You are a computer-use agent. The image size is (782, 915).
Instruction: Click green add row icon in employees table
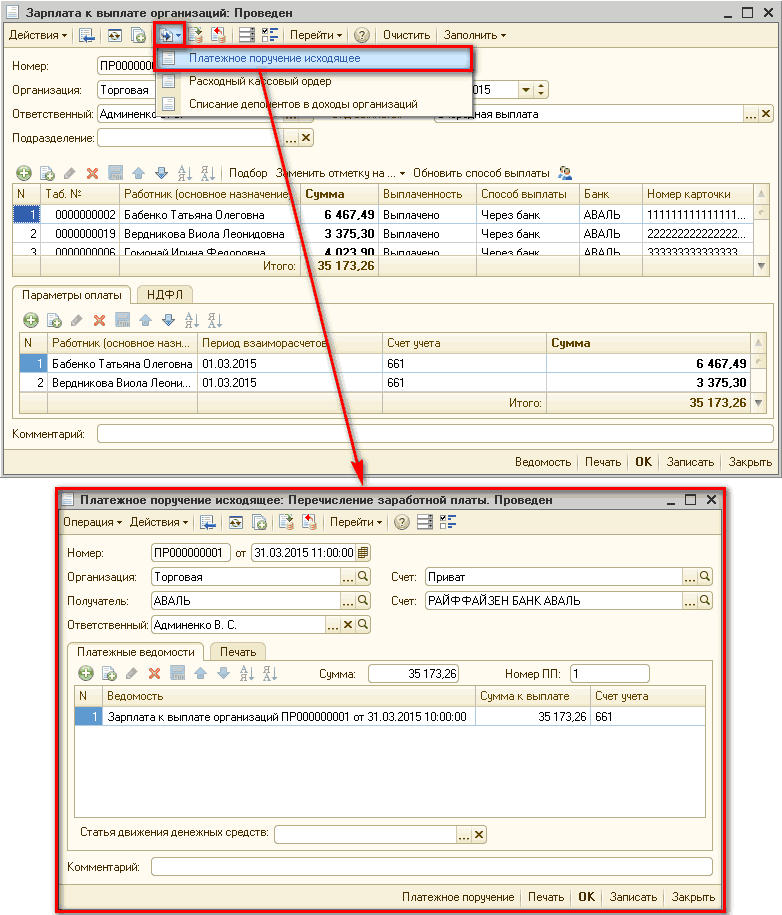tap(23, 173)
